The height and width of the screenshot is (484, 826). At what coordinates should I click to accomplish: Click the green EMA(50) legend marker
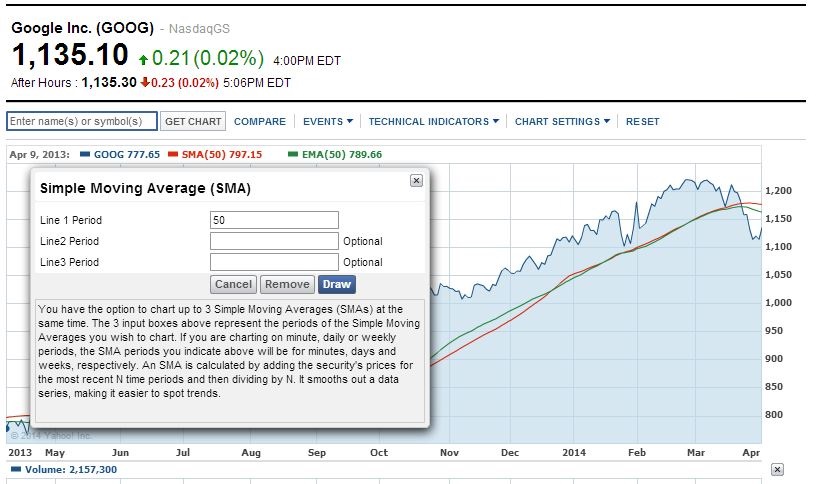pyautogui.click(x=293, y=154)
